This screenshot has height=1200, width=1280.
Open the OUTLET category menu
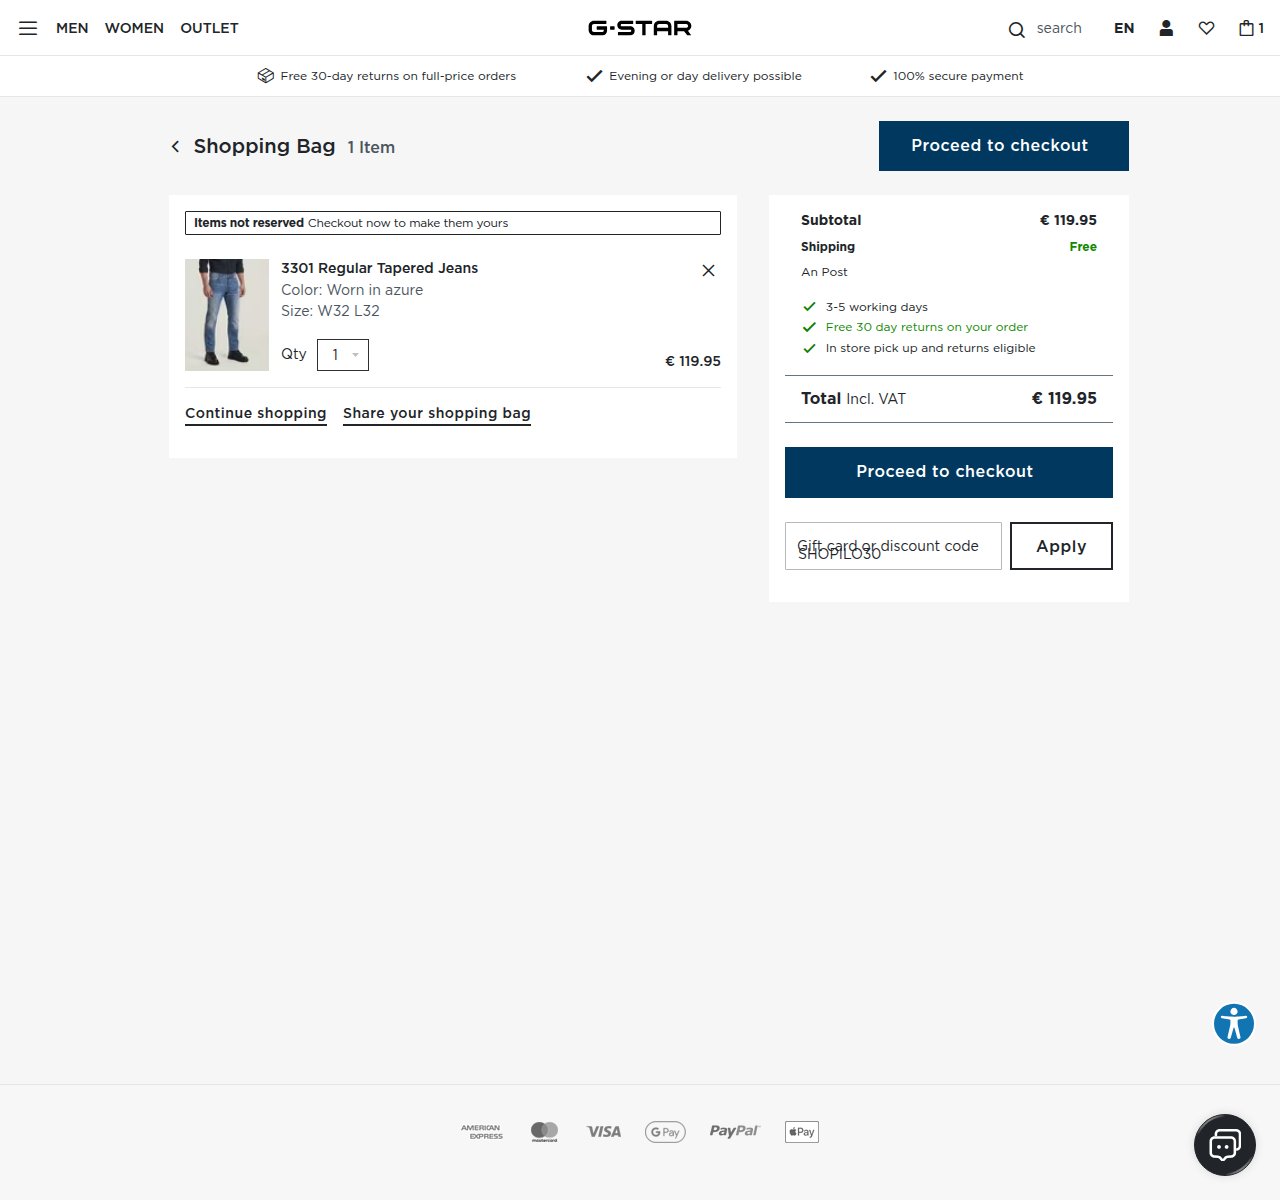click(209, 28)
